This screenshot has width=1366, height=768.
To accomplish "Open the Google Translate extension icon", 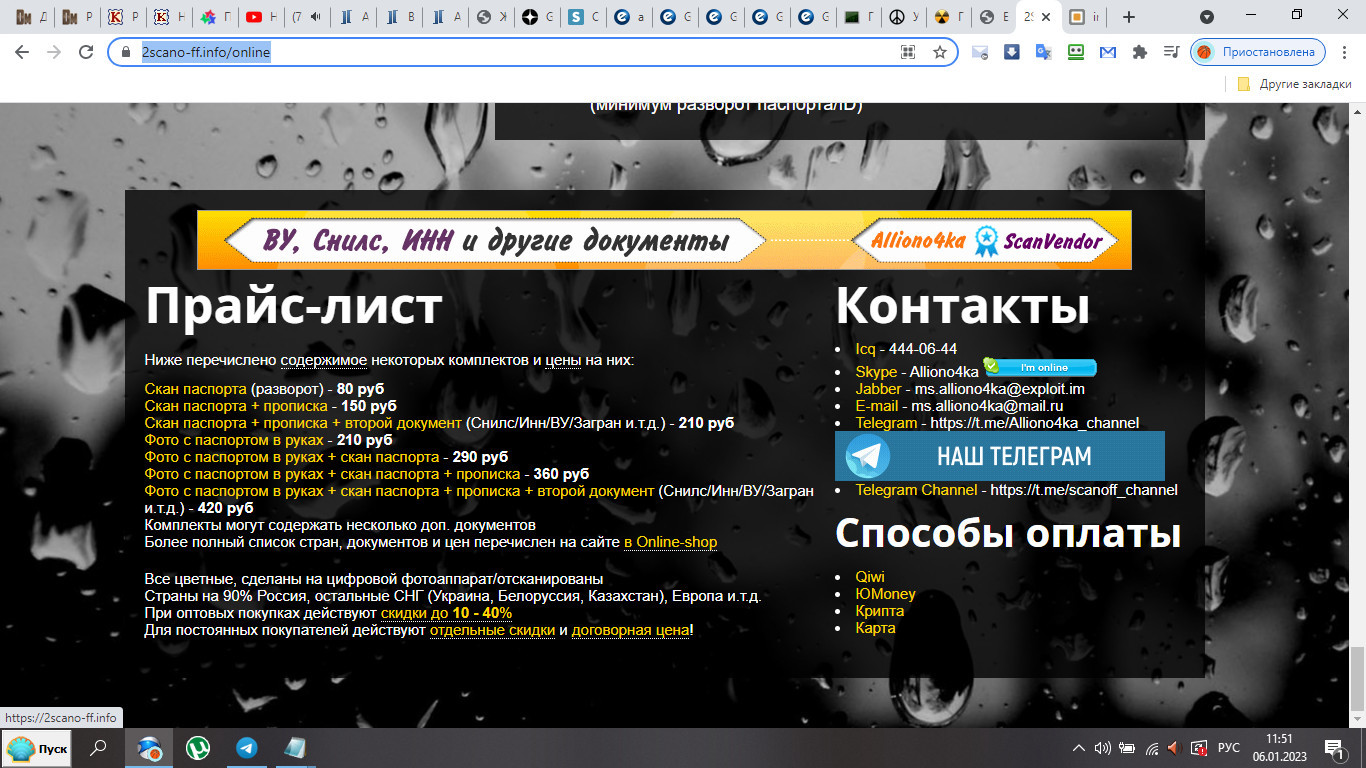I will (x=1043, y=52).
